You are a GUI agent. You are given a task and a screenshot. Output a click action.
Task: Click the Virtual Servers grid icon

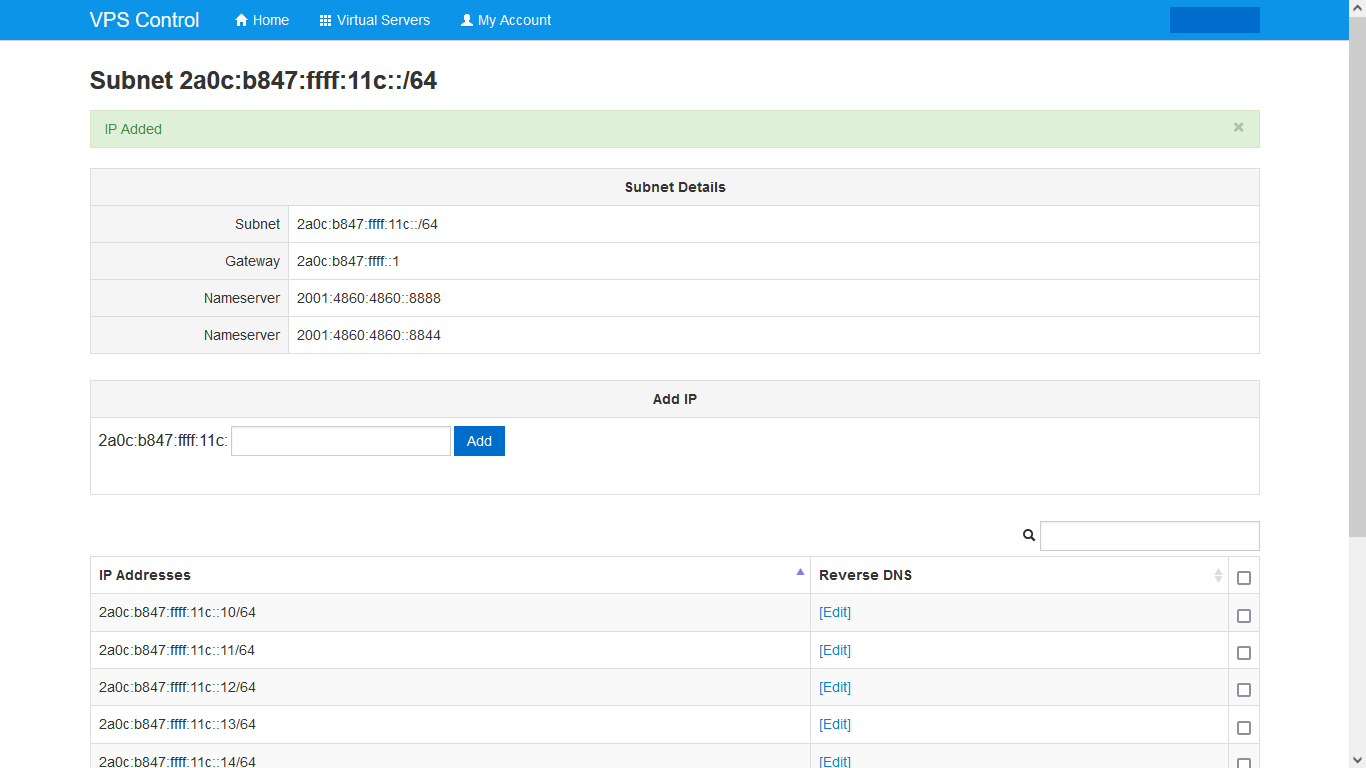pyautogui.click(x=325, y=20)
